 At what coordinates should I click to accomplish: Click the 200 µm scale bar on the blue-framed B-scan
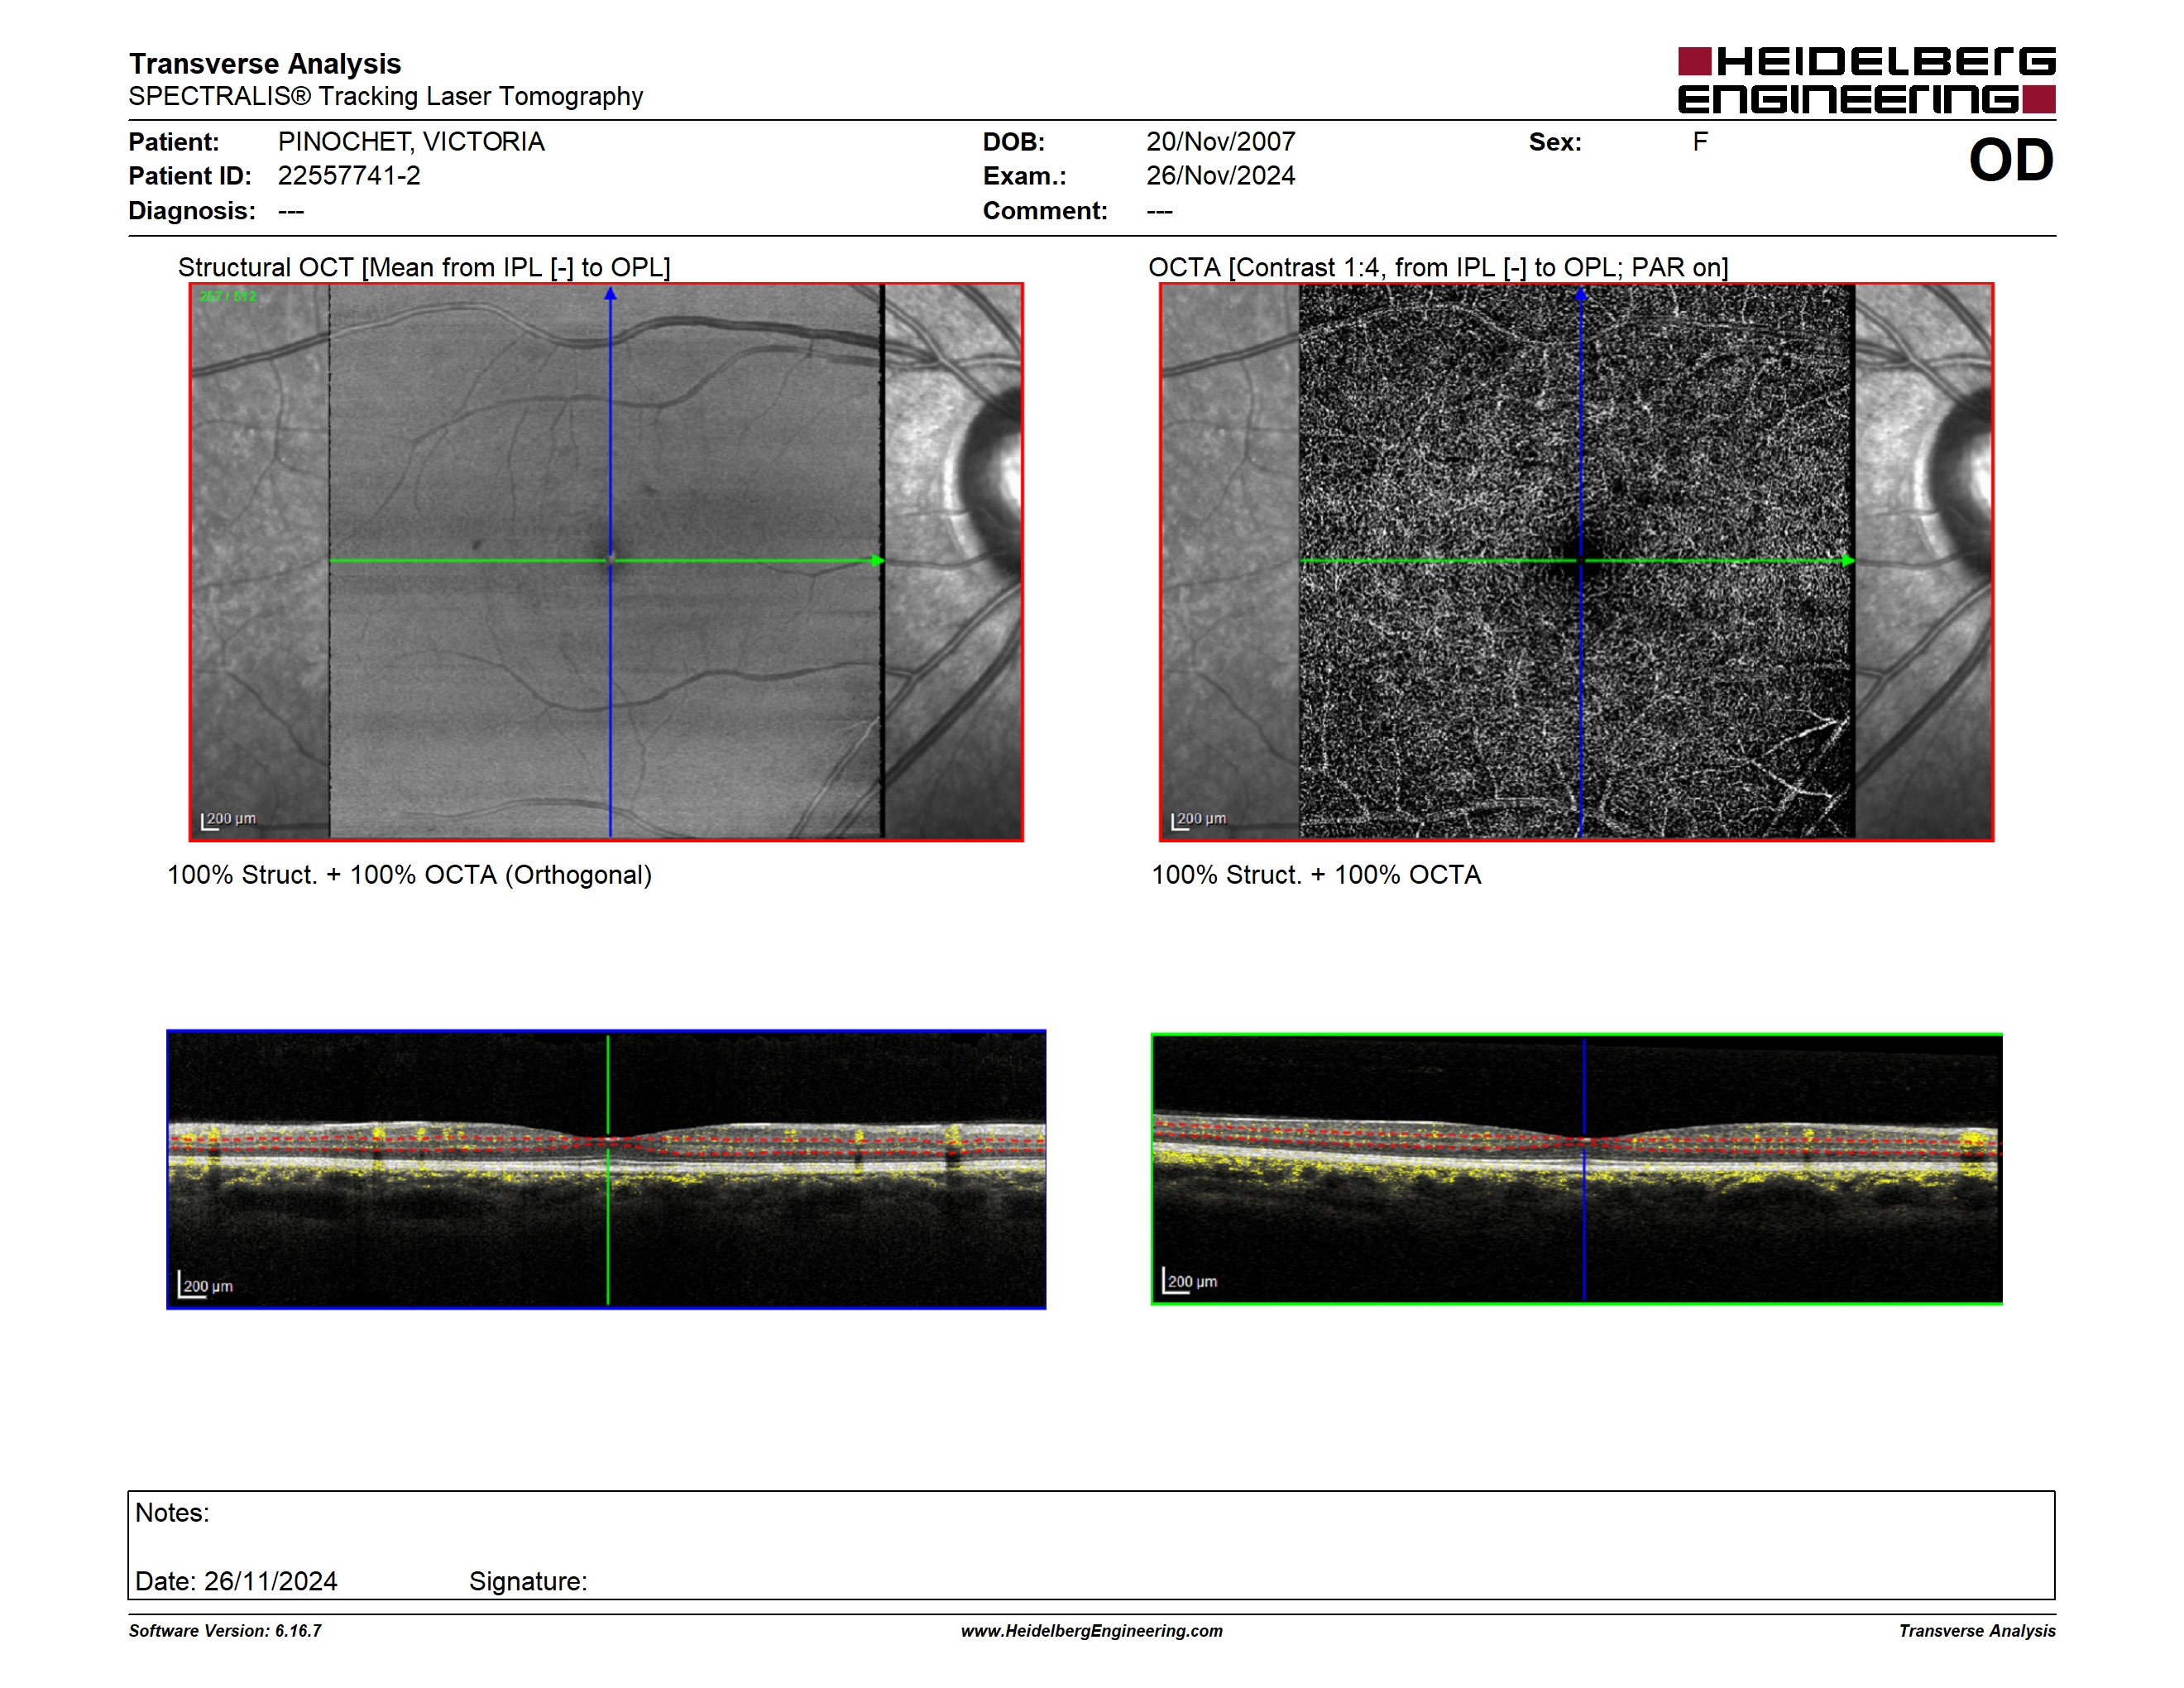coord(205,1285)
